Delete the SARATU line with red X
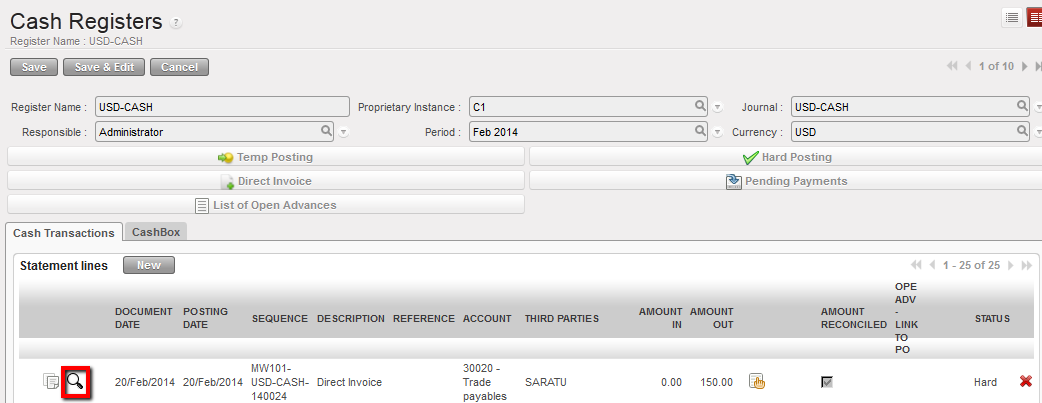 click(1025, 381)
